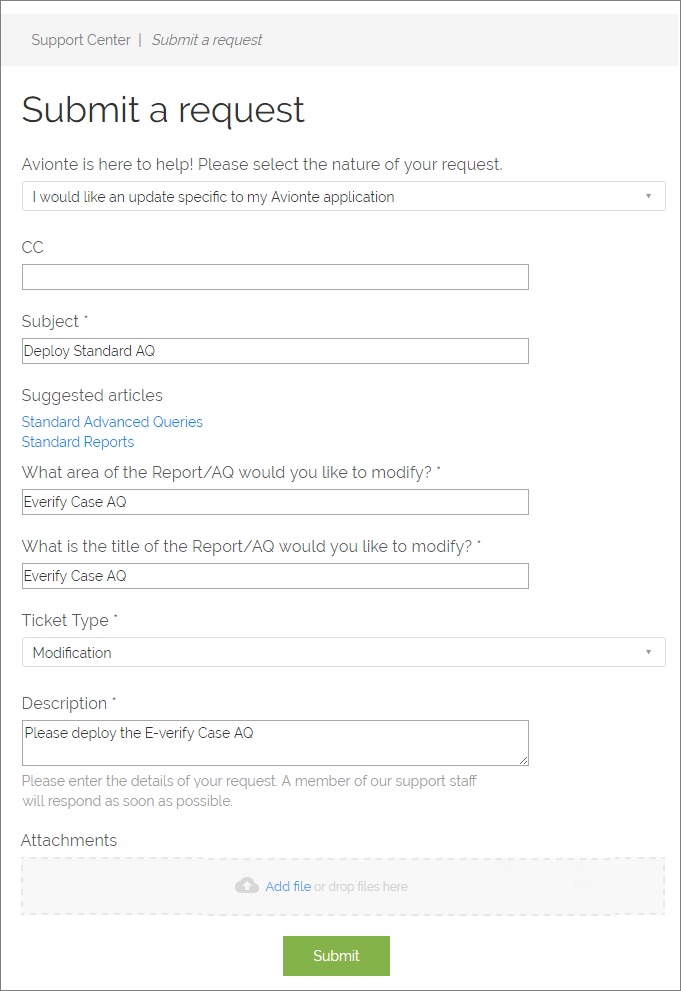Image resolution: width=681 pixels, height=991 pixels.
Task: Click the 'Subject' field label
Action: [x=51, y=321]
